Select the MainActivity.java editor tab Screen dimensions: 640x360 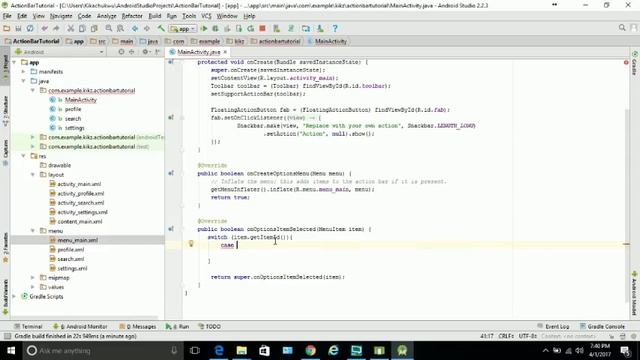click(198, 52)
